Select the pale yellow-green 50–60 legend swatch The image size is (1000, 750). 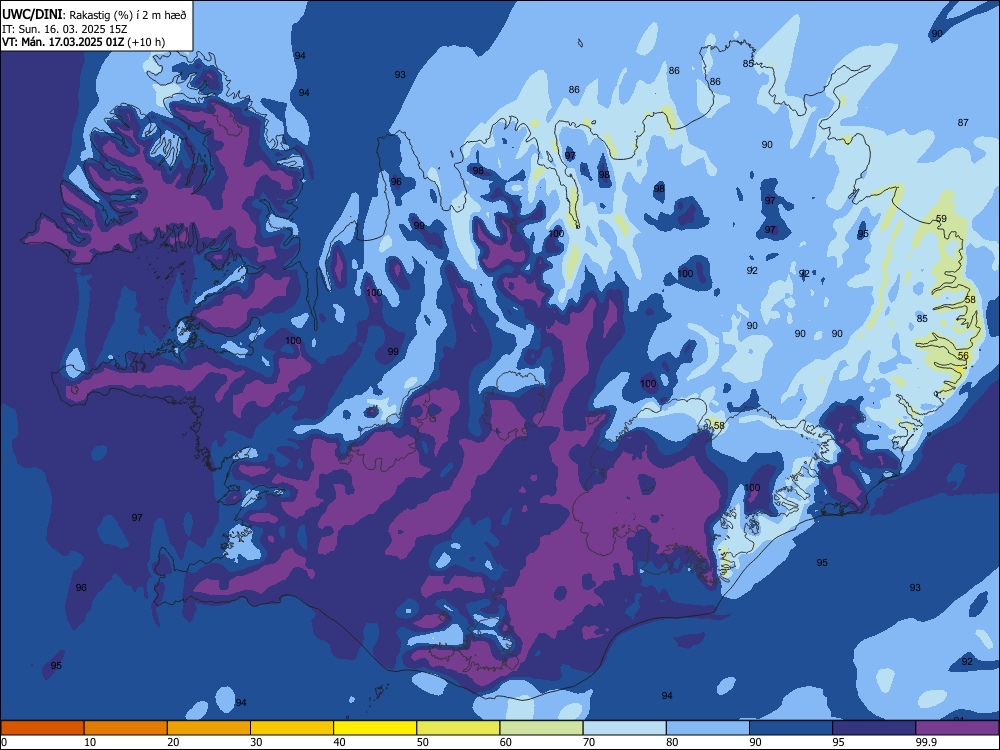coord(458,728)
